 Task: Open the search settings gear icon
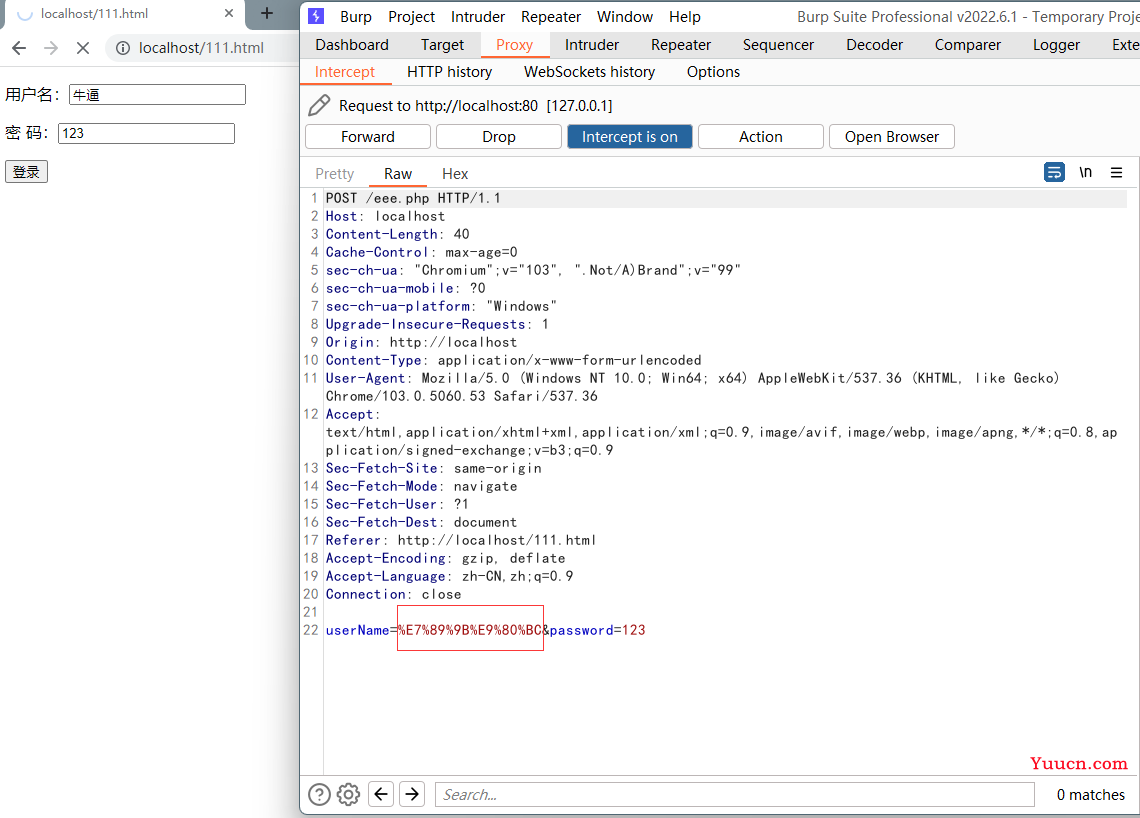[x=348, y=795]
